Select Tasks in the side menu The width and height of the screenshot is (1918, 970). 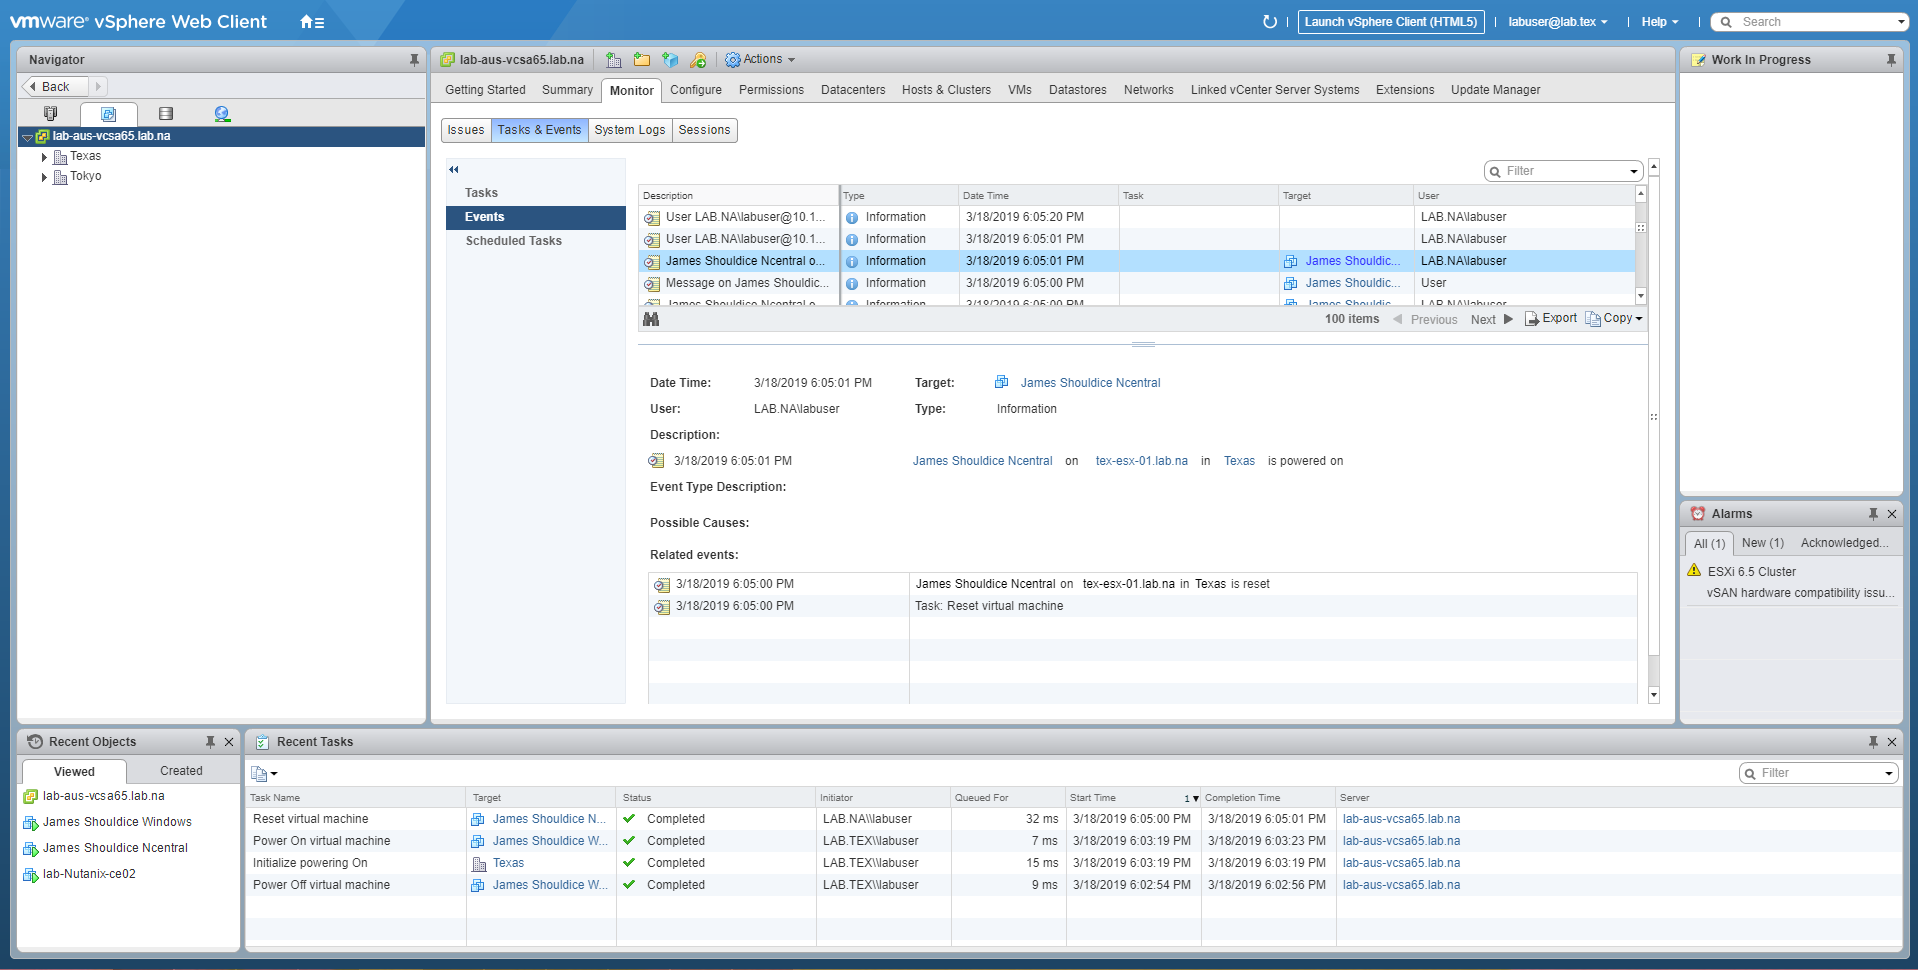[536, 193]
